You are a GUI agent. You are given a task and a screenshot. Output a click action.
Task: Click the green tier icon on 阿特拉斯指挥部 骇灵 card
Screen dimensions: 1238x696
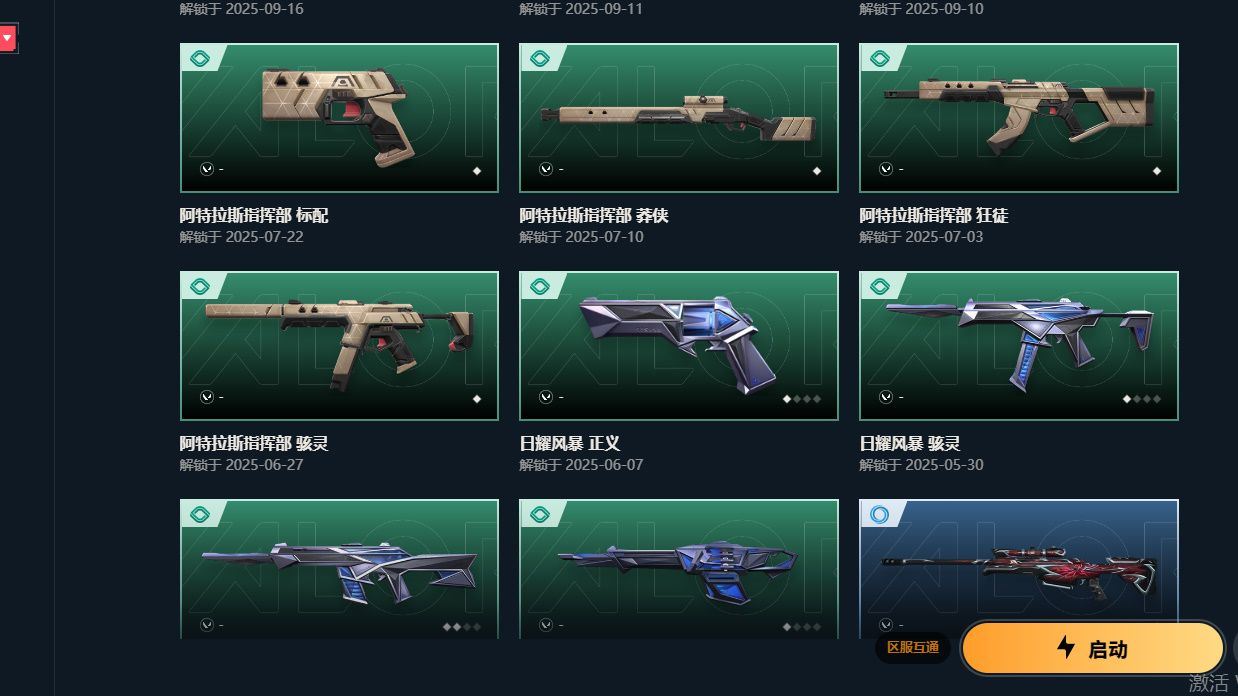click(x=199, y=287)
